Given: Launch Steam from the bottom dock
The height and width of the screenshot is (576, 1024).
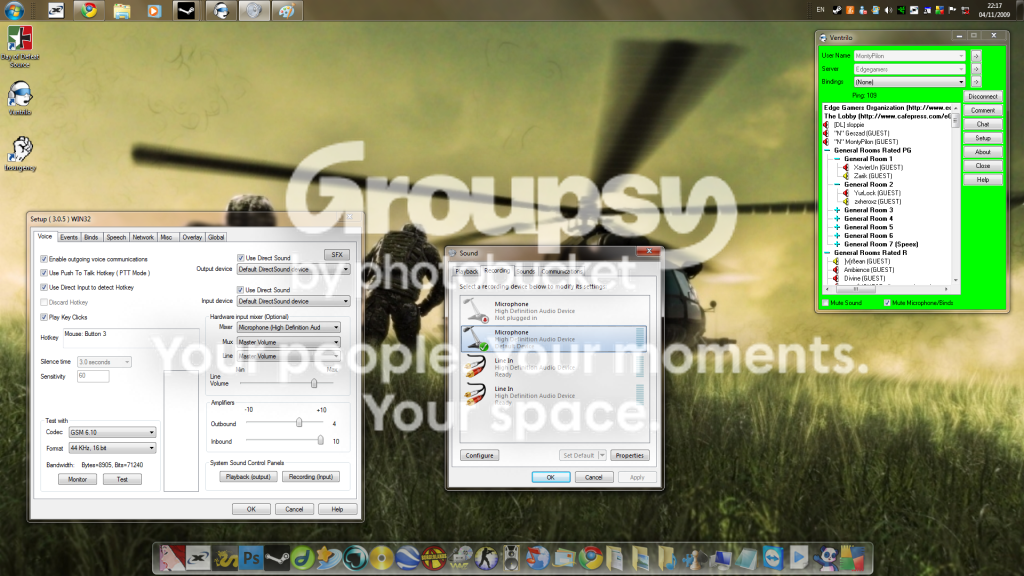Looking at the screenshot, I should pos(277,558).
